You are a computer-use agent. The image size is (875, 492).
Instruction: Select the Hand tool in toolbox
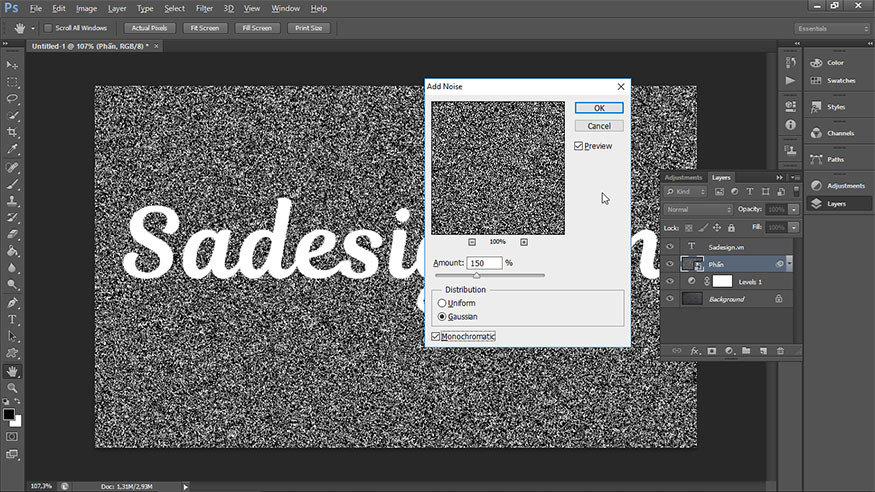click(12, 372)
